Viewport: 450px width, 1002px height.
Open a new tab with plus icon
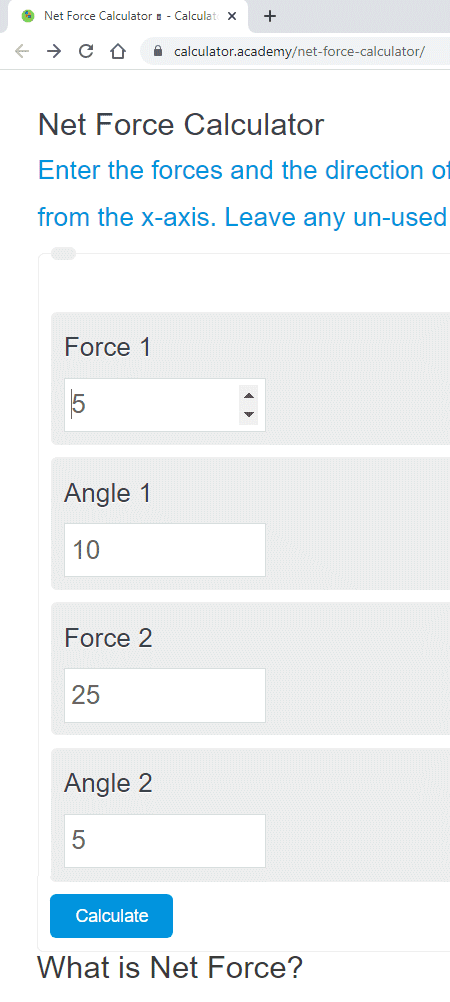270,16
